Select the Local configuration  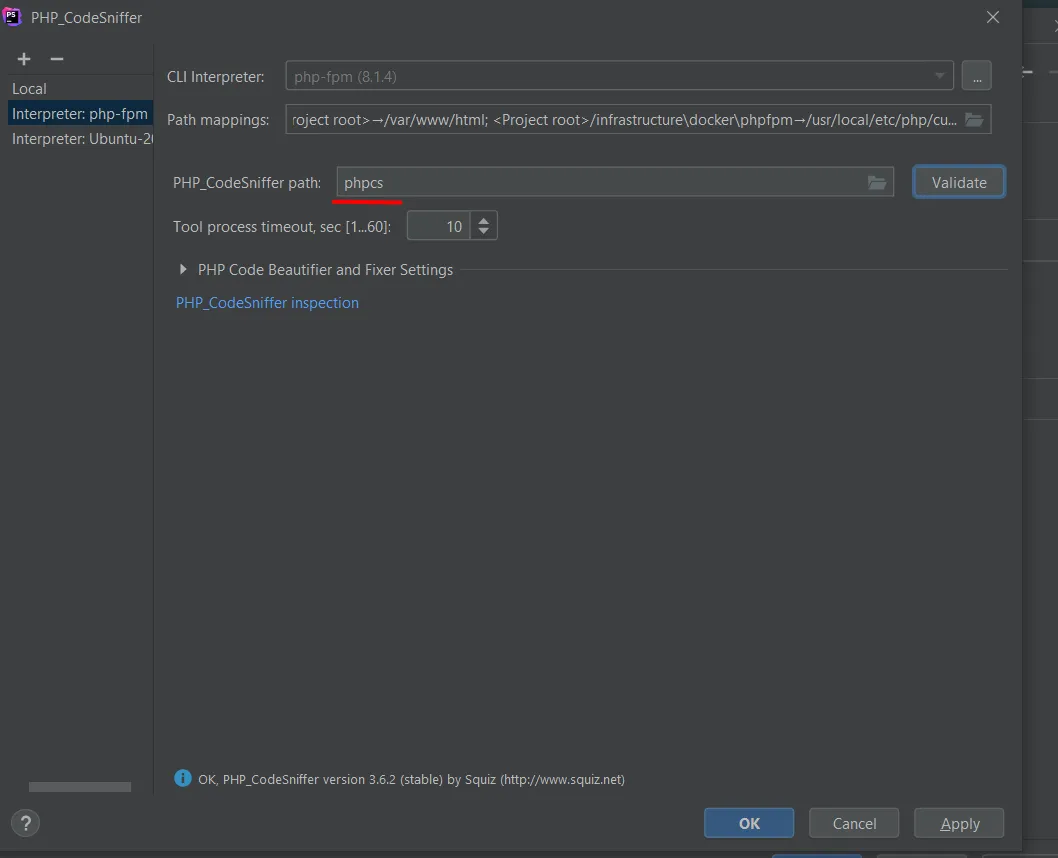30,88
